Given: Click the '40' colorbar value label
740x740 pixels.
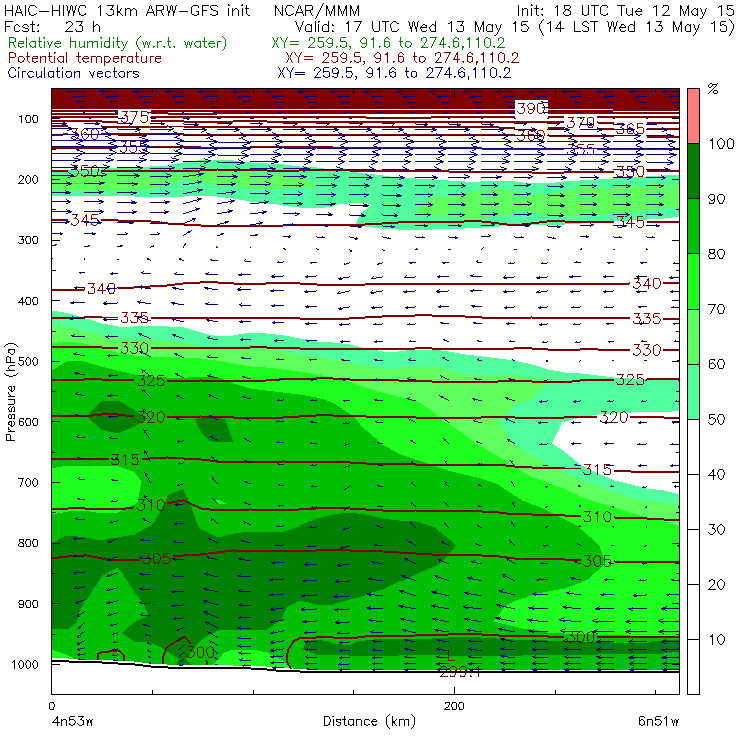Looking at the screenshot, I should pyautogui.click(x=716, y=474).
